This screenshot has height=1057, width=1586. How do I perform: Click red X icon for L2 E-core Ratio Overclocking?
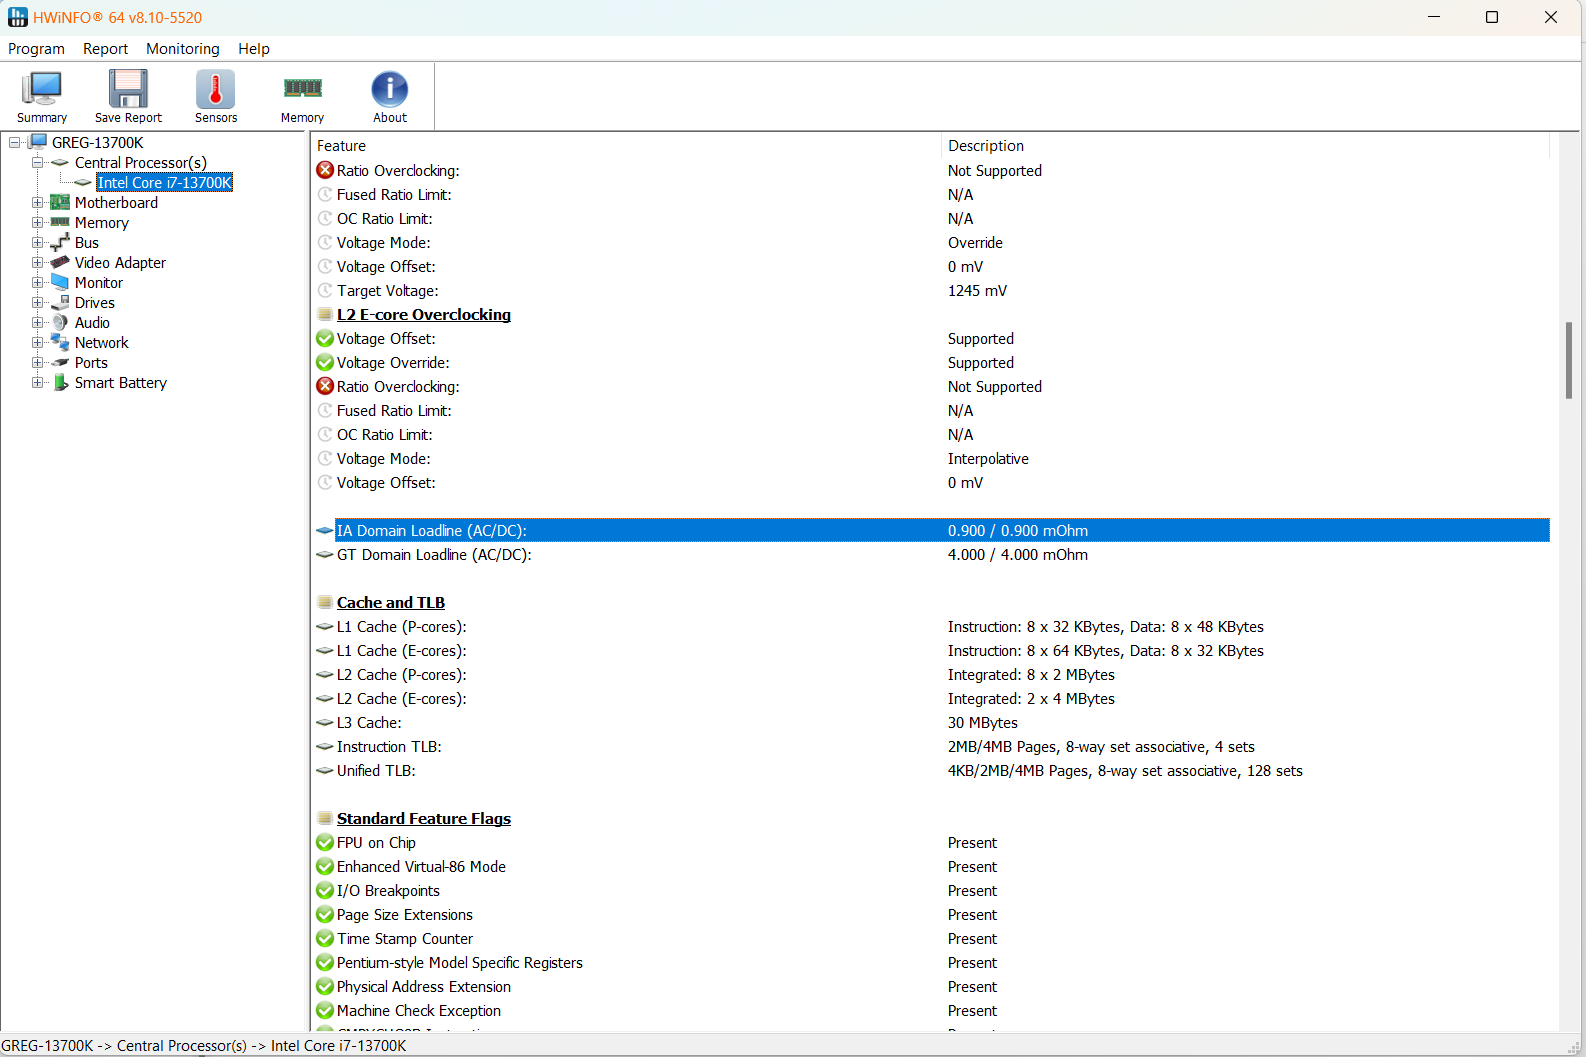[325, 386]
